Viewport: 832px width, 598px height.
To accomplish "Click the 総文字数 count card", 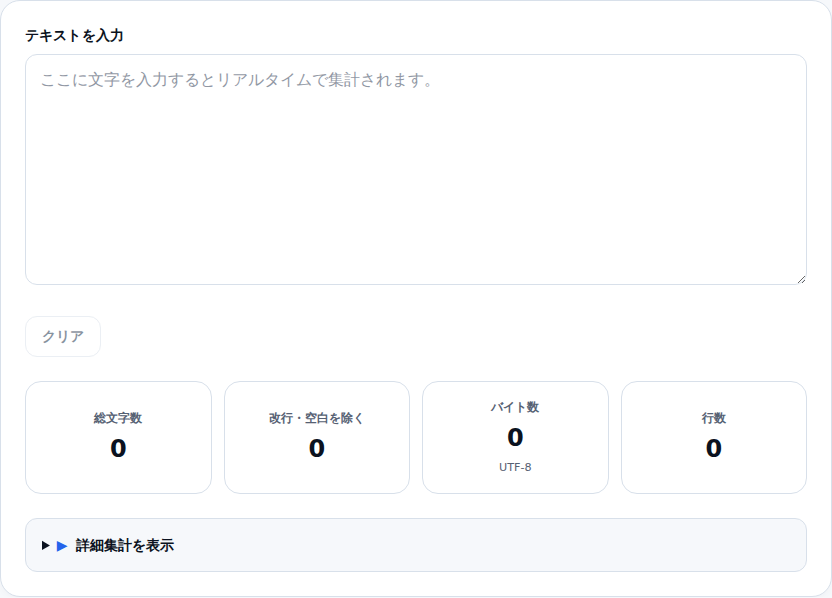I will coord(118,437).
